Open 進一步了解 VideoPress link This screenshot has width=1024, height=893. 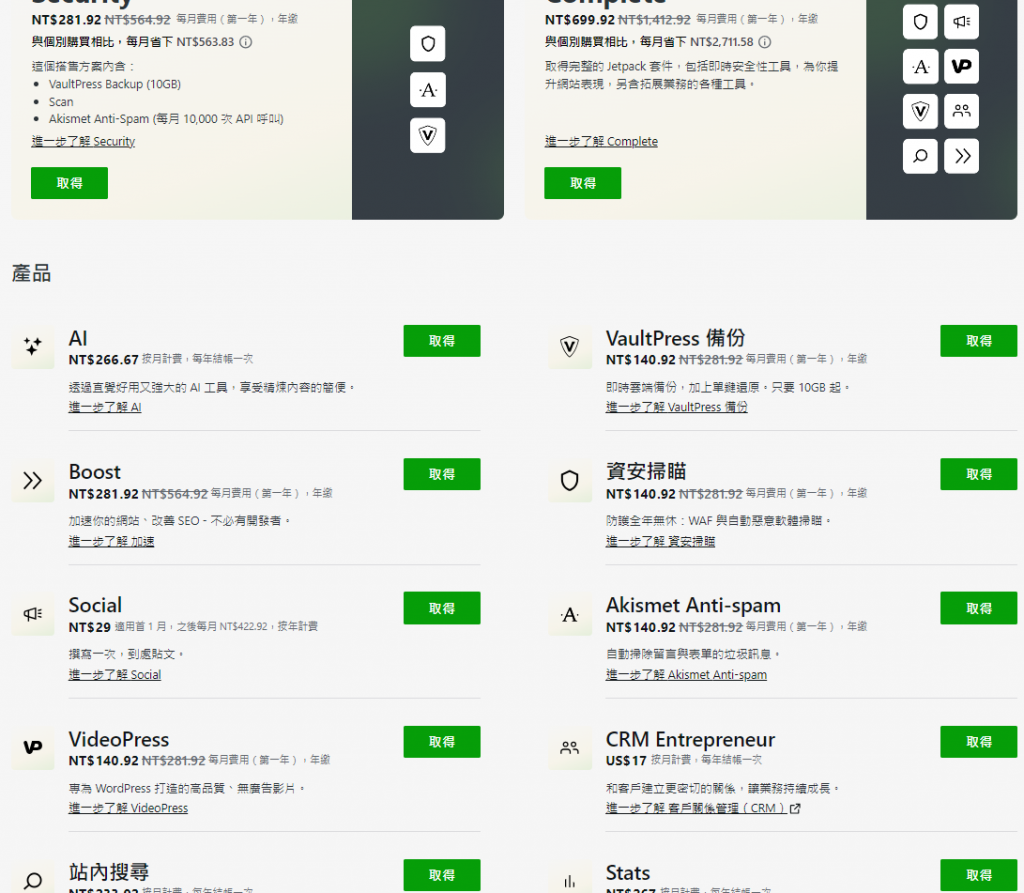click(128, 808)
